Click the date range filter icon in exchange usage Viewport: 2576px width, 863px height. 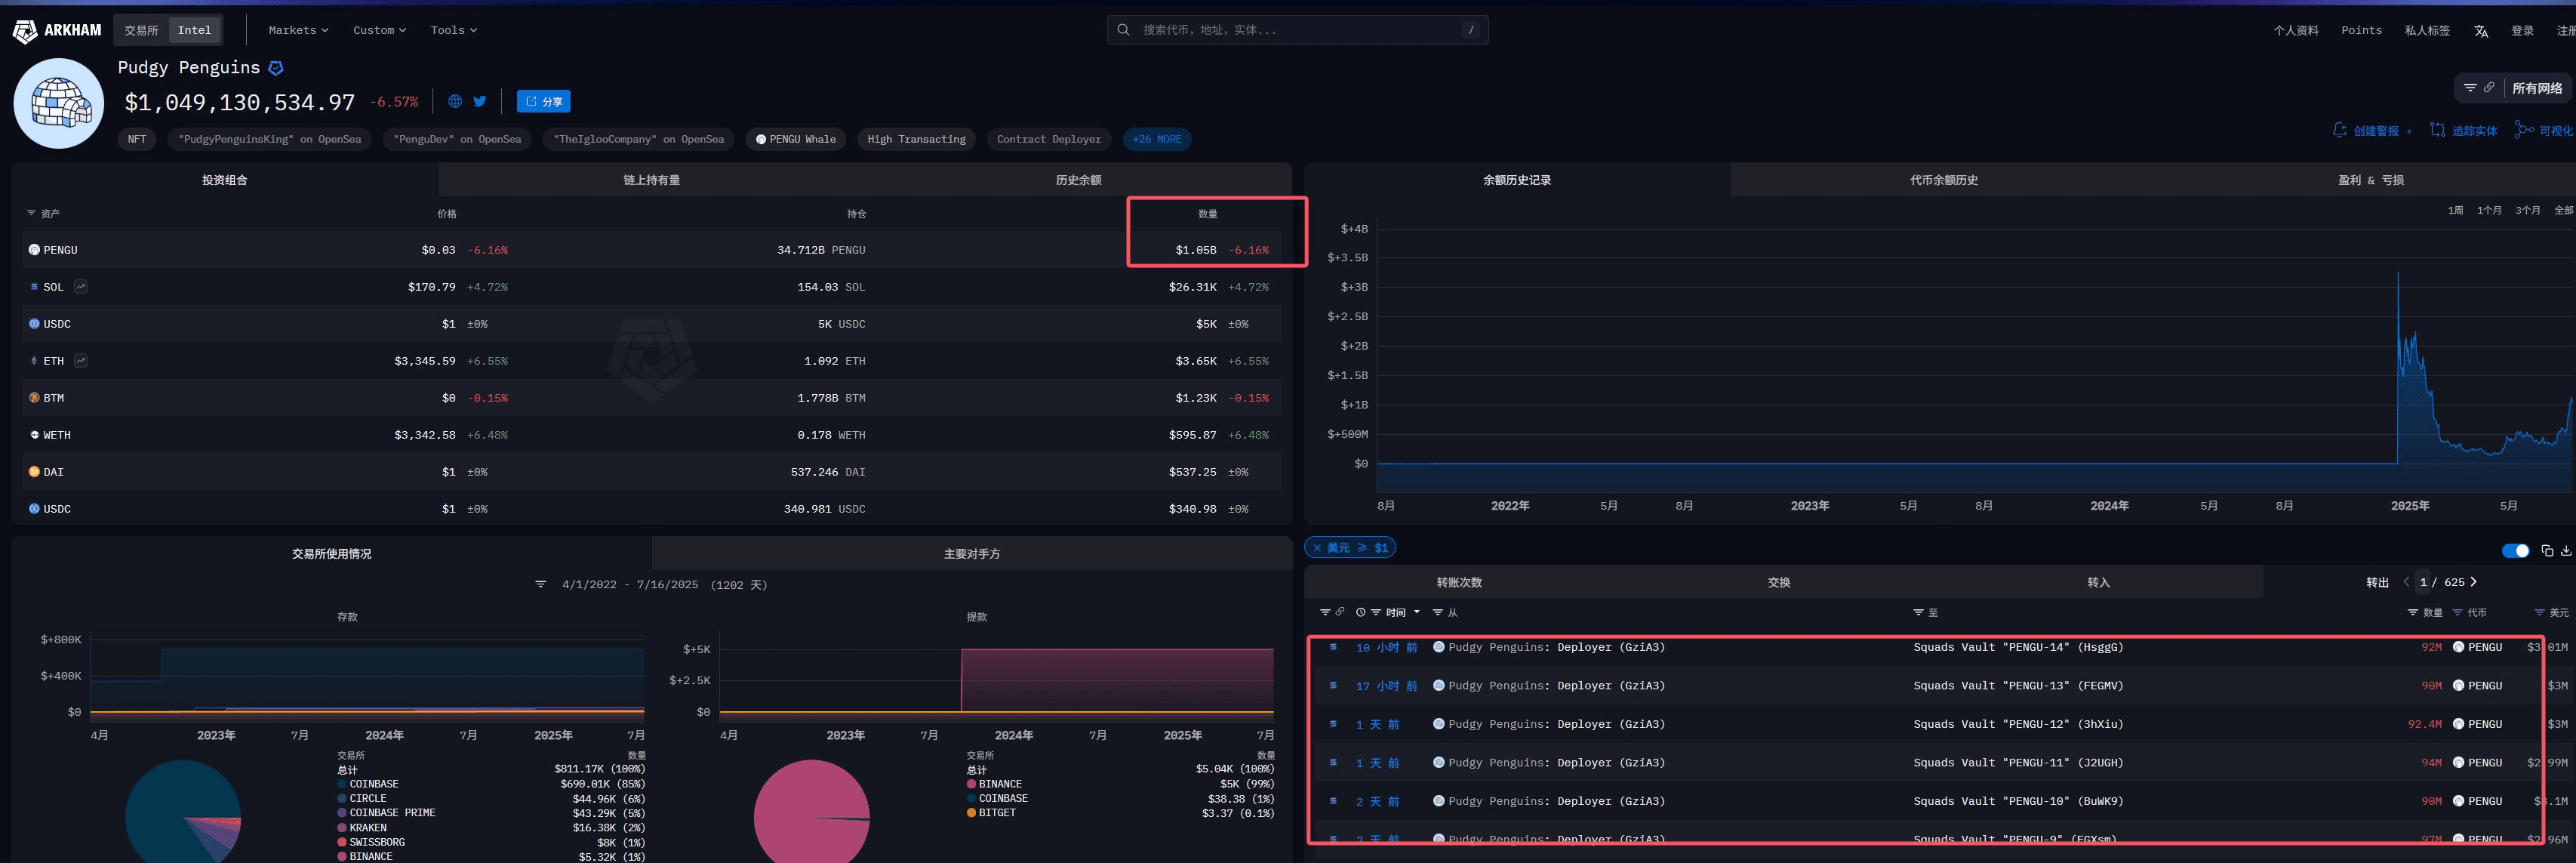(x=540, y=584)
